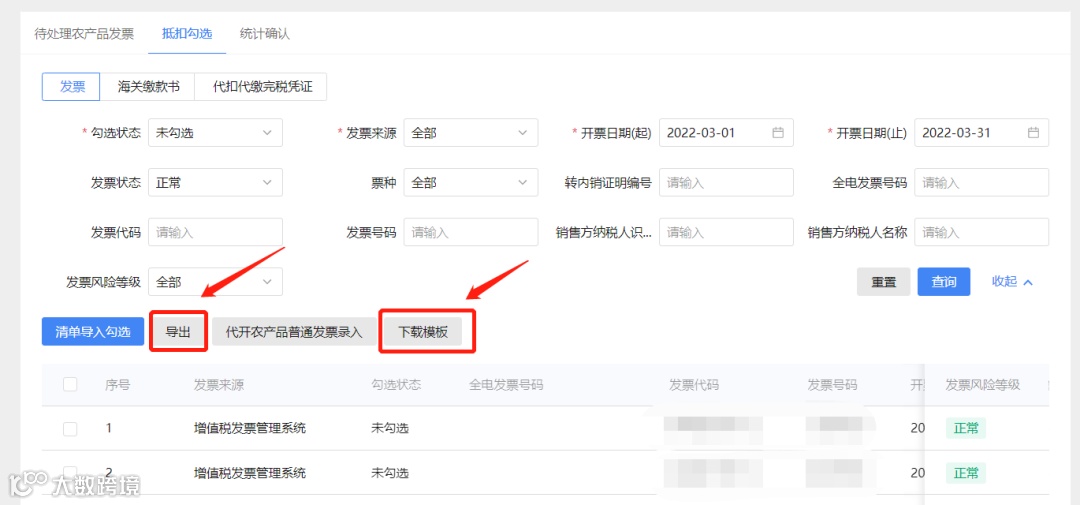Open the 票种 dropdown
This screenshot has height=505, width=1080.
[x=470, y=183]
